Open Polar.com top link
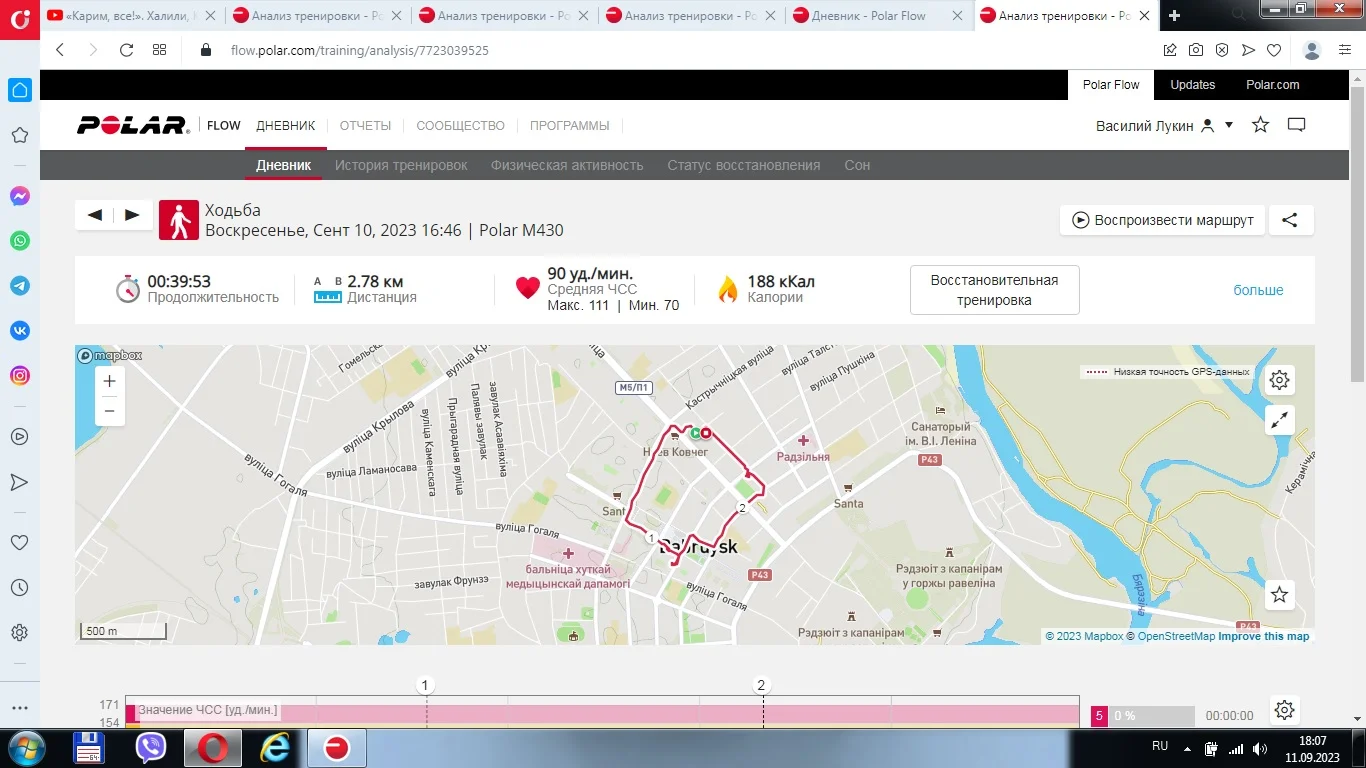Screen dimensions: 1366x768 1273,85
